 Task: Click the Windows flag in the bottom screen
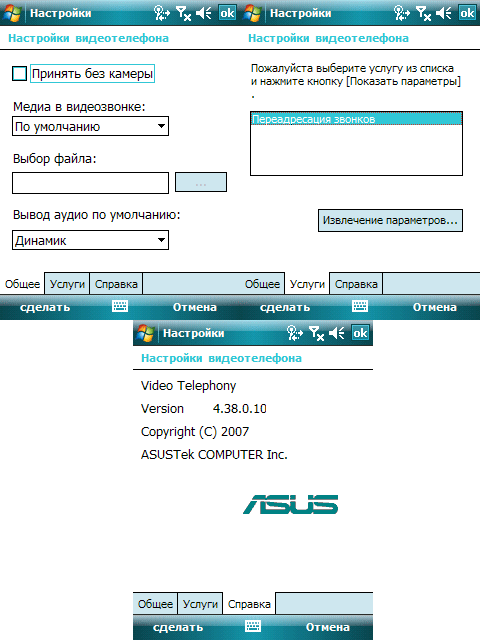(x=145, y=333)
